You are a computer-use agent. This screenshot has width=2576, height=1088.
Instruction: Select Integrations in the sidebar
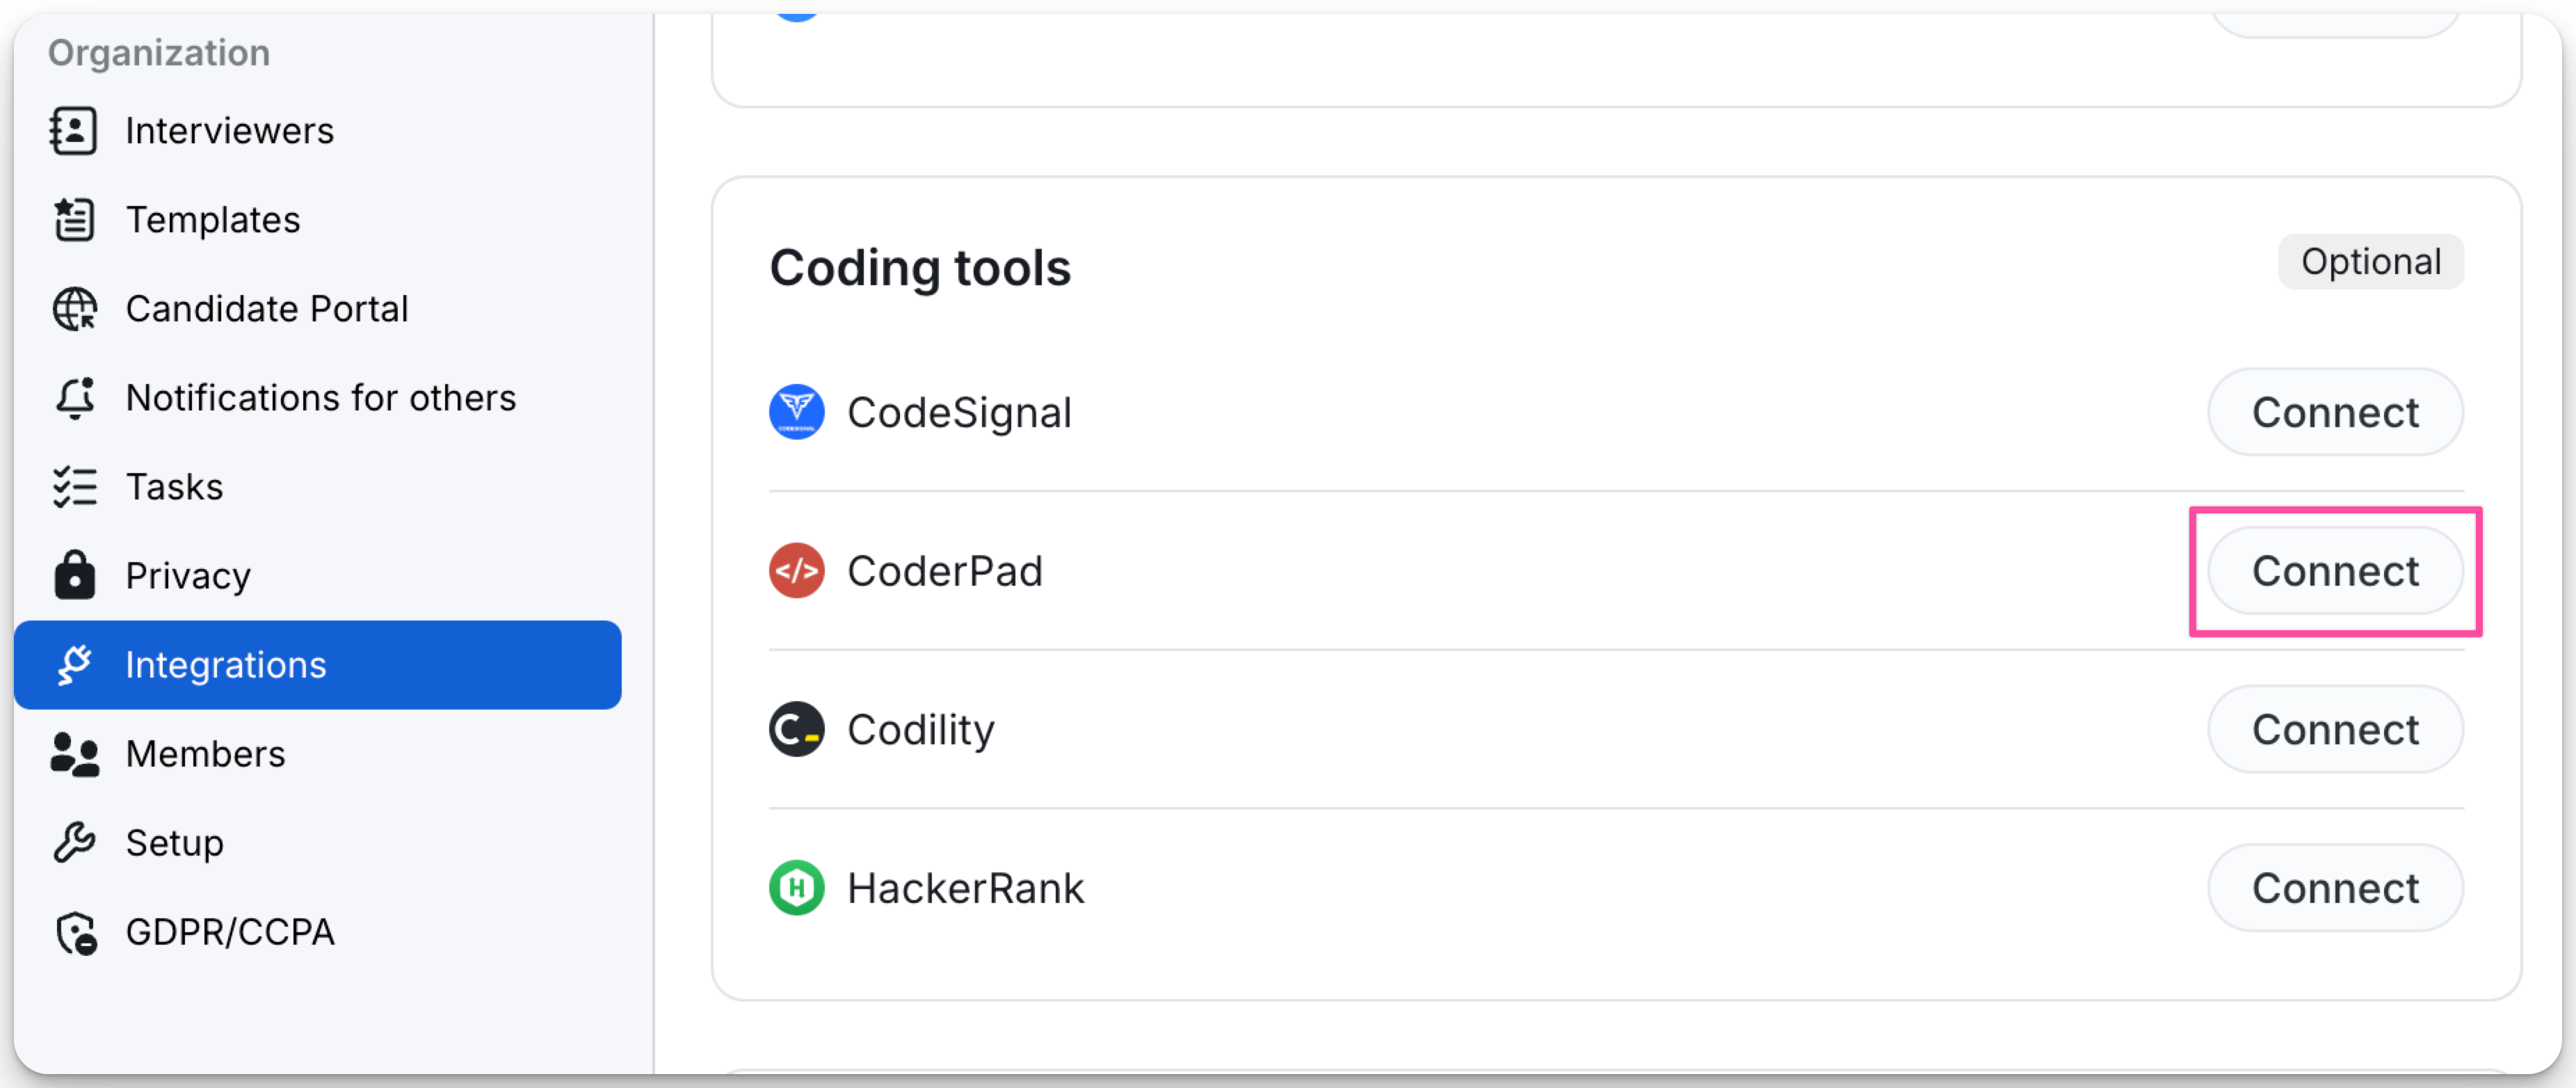click(x=318, y=665)
